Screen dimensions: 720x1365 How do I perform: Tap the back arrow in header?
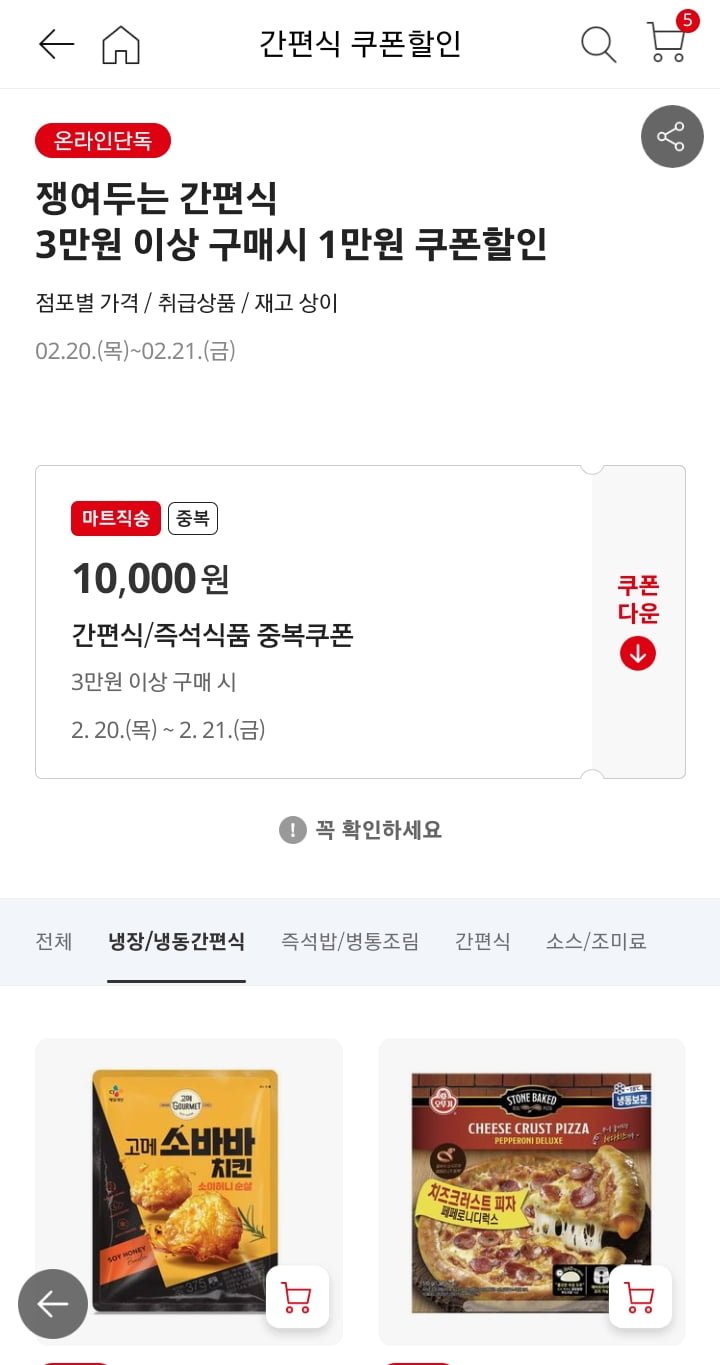pos(56,44)
